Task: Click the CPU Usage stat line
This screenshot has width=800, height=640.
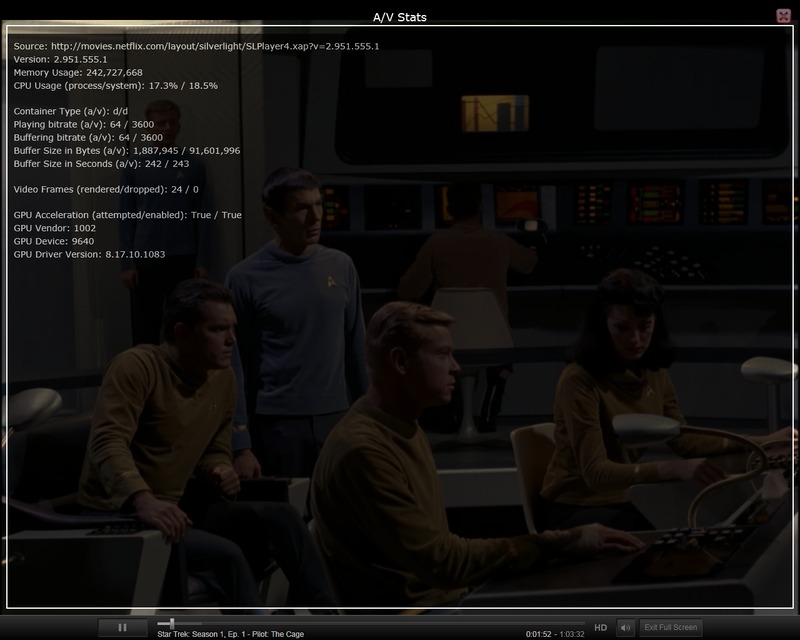Action: coord(116,85)
